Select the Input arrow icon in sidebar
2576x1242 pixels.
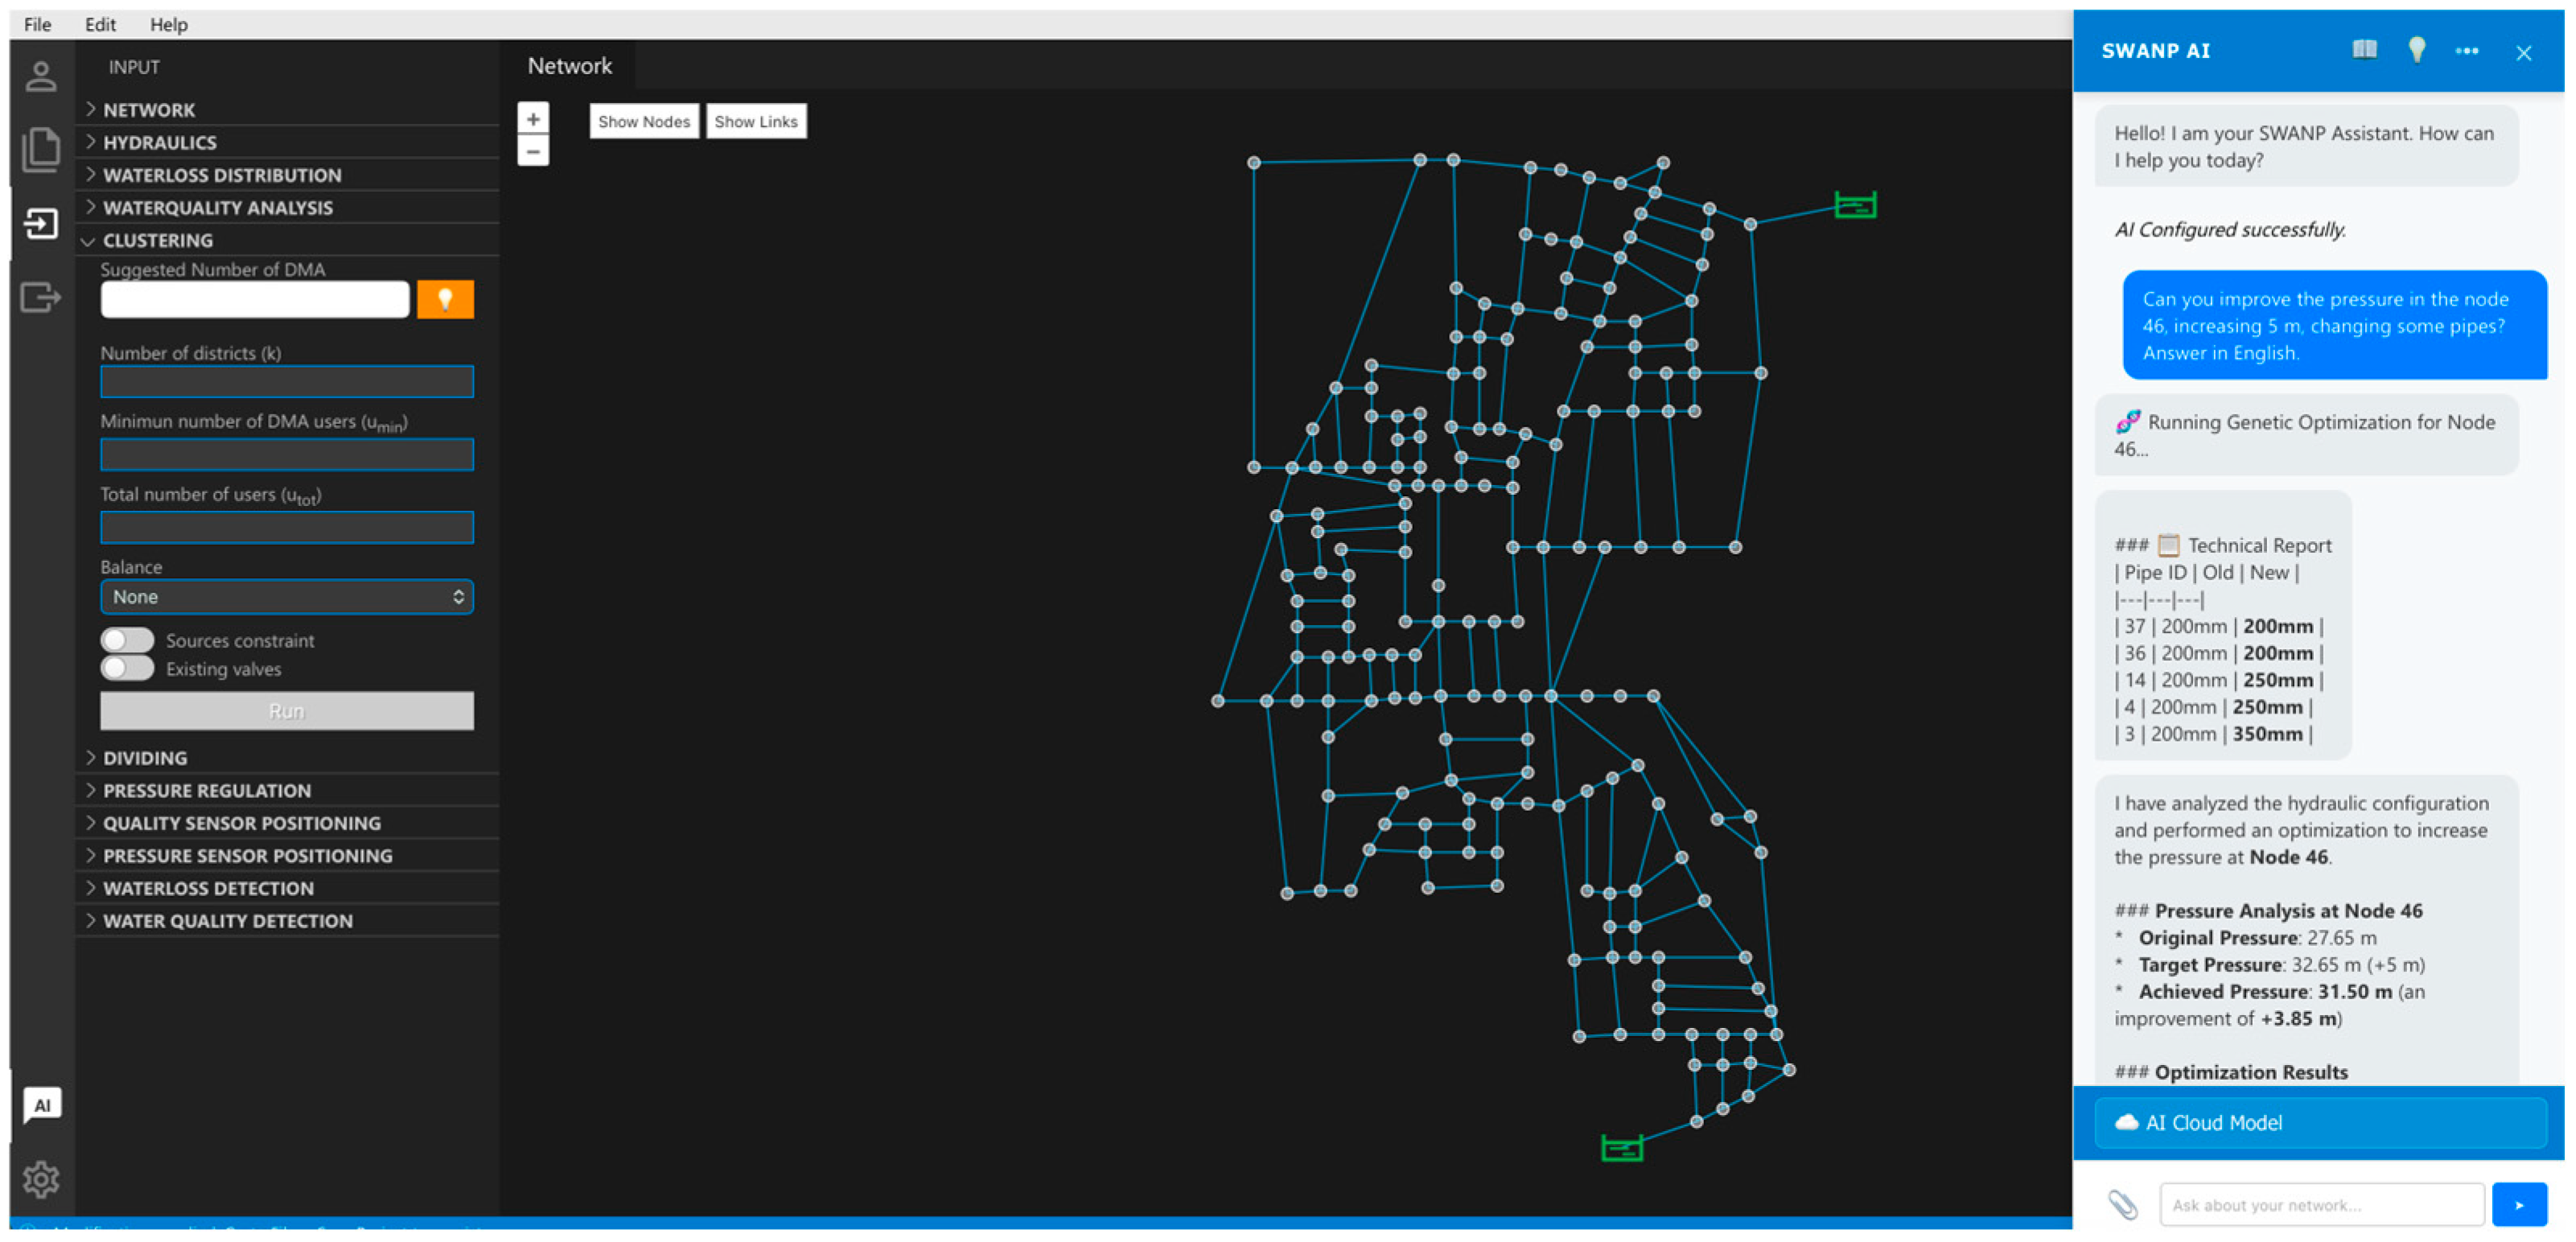click(x=41, y=223)
